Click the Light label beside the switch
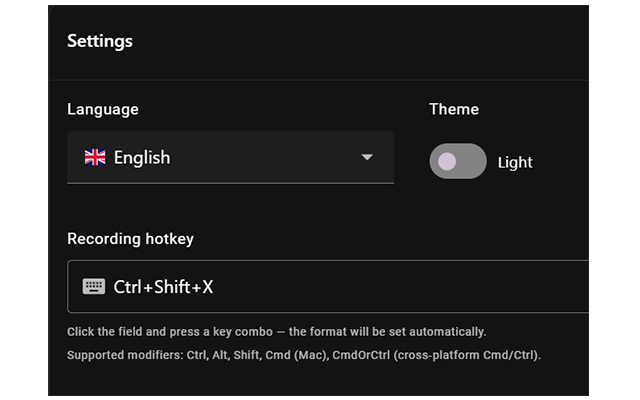 (x=515, y=162)
